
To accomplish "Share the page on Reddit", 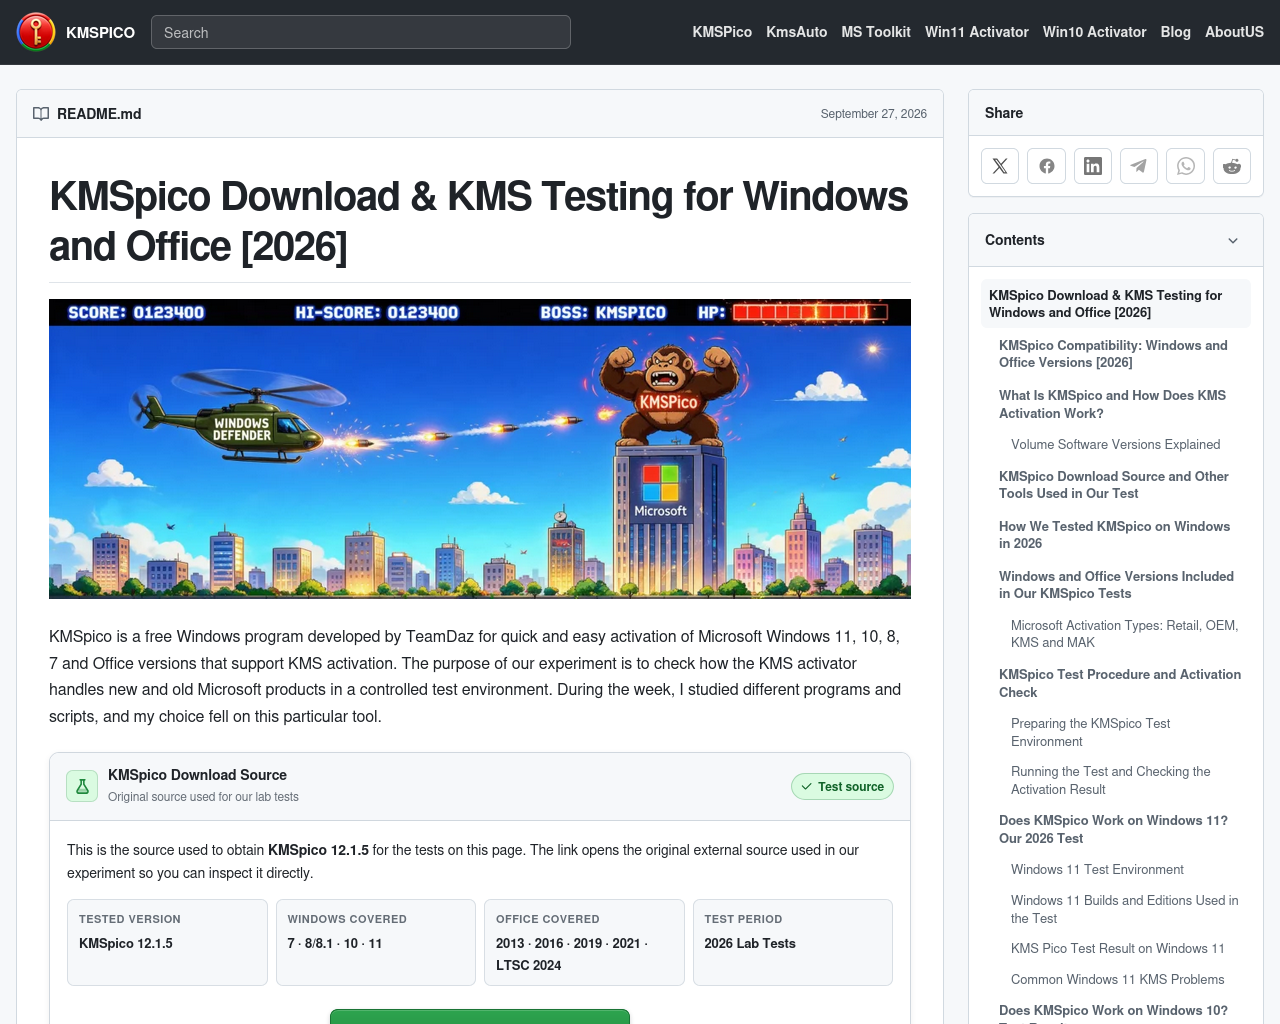I will pos(1232,166).
